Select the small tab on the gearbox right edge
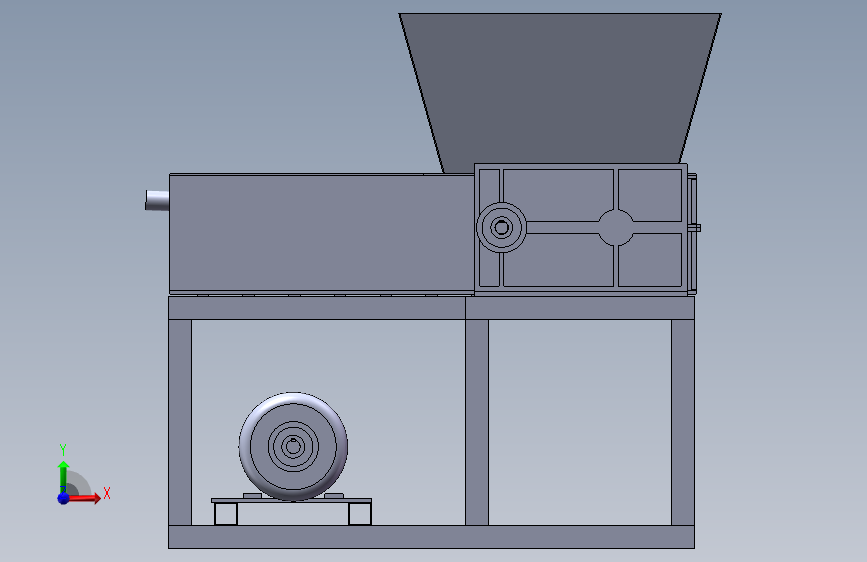Image resolution: width=867 pixels, height=562 pixels. 695,228
